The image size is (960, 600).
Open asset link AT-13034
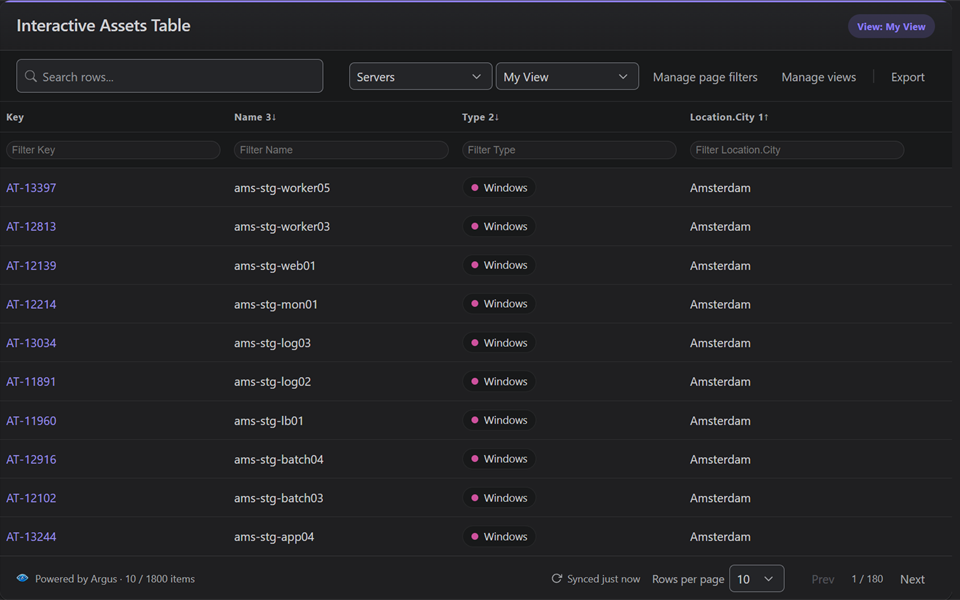(x=31, y=343)
